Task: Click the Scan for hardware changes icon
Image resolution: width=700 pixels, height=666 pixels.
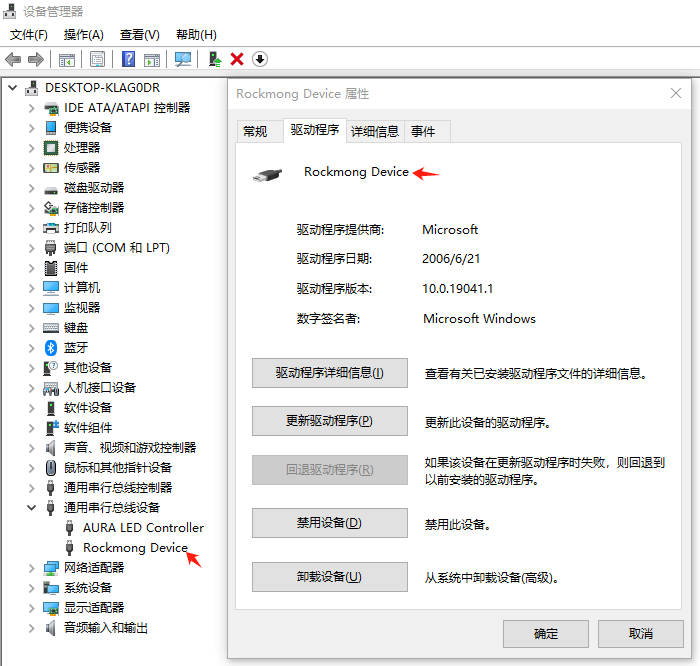Action: click(183, 59)
